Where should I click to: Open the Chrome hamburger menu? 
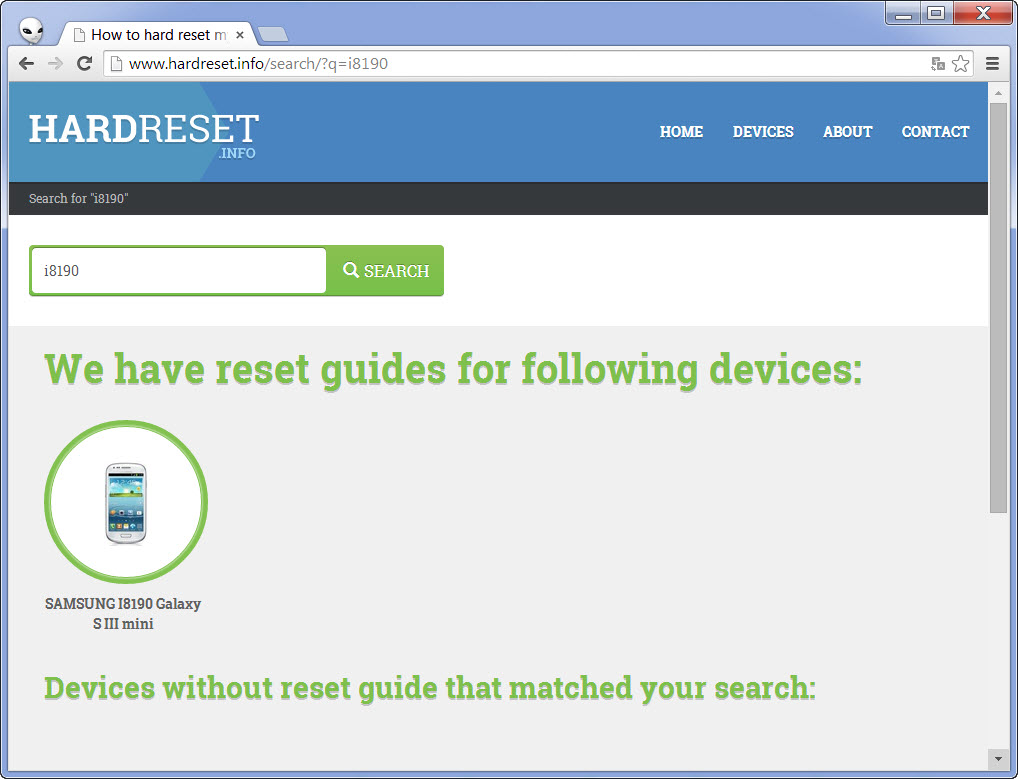[993, 64]
